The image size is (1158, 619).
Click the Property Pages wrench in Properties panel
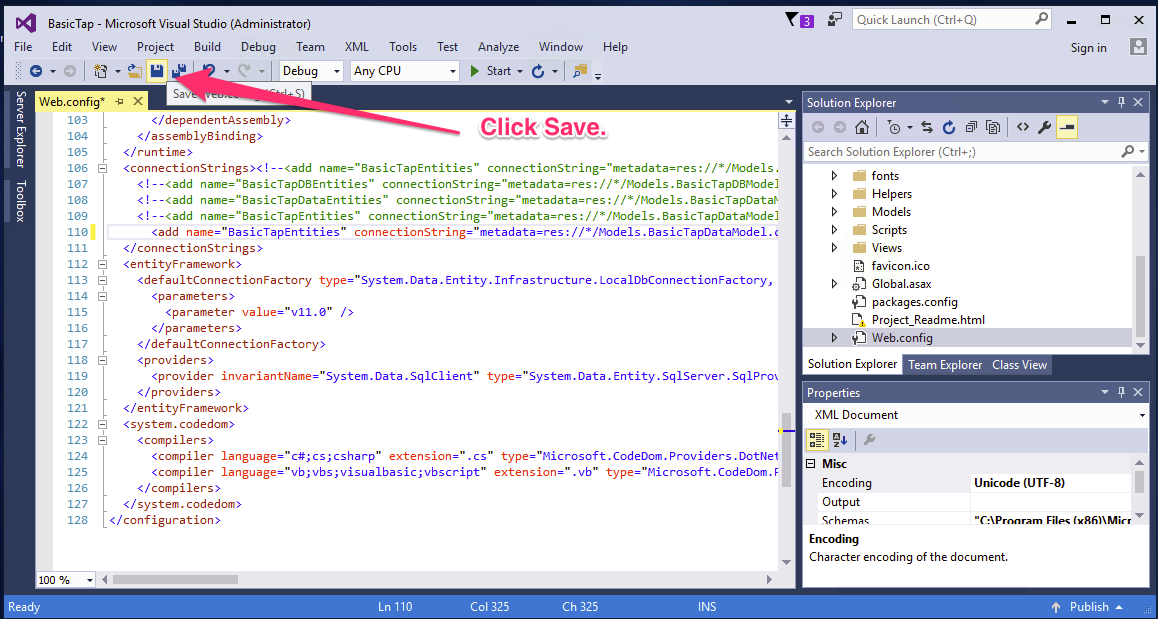pos(869,440)
